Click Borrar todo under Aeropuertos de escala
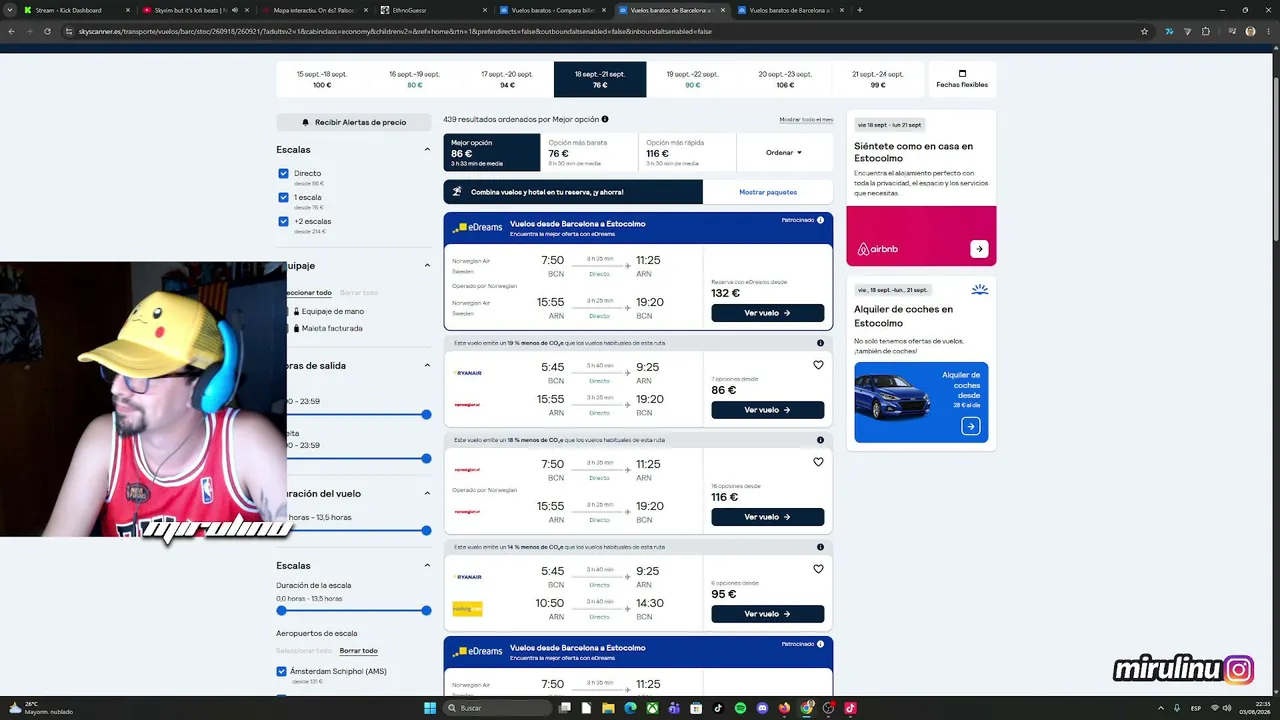1280x720 pixels. pyautogui.click(x=359, y=651)
